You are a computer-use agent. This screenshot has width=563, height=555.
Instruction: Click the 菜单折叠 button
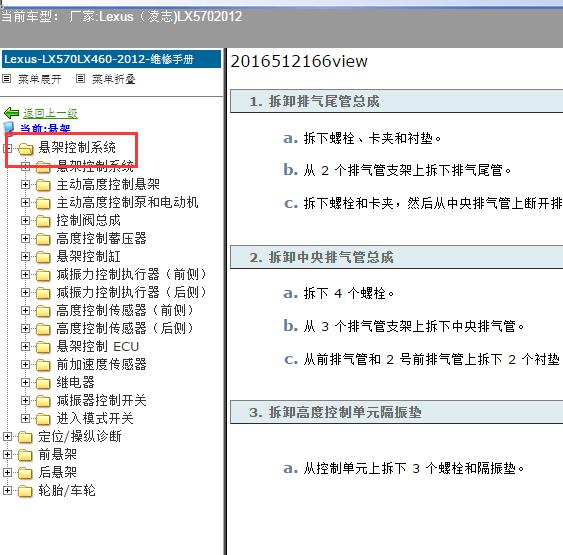click(x=114, y=79)
